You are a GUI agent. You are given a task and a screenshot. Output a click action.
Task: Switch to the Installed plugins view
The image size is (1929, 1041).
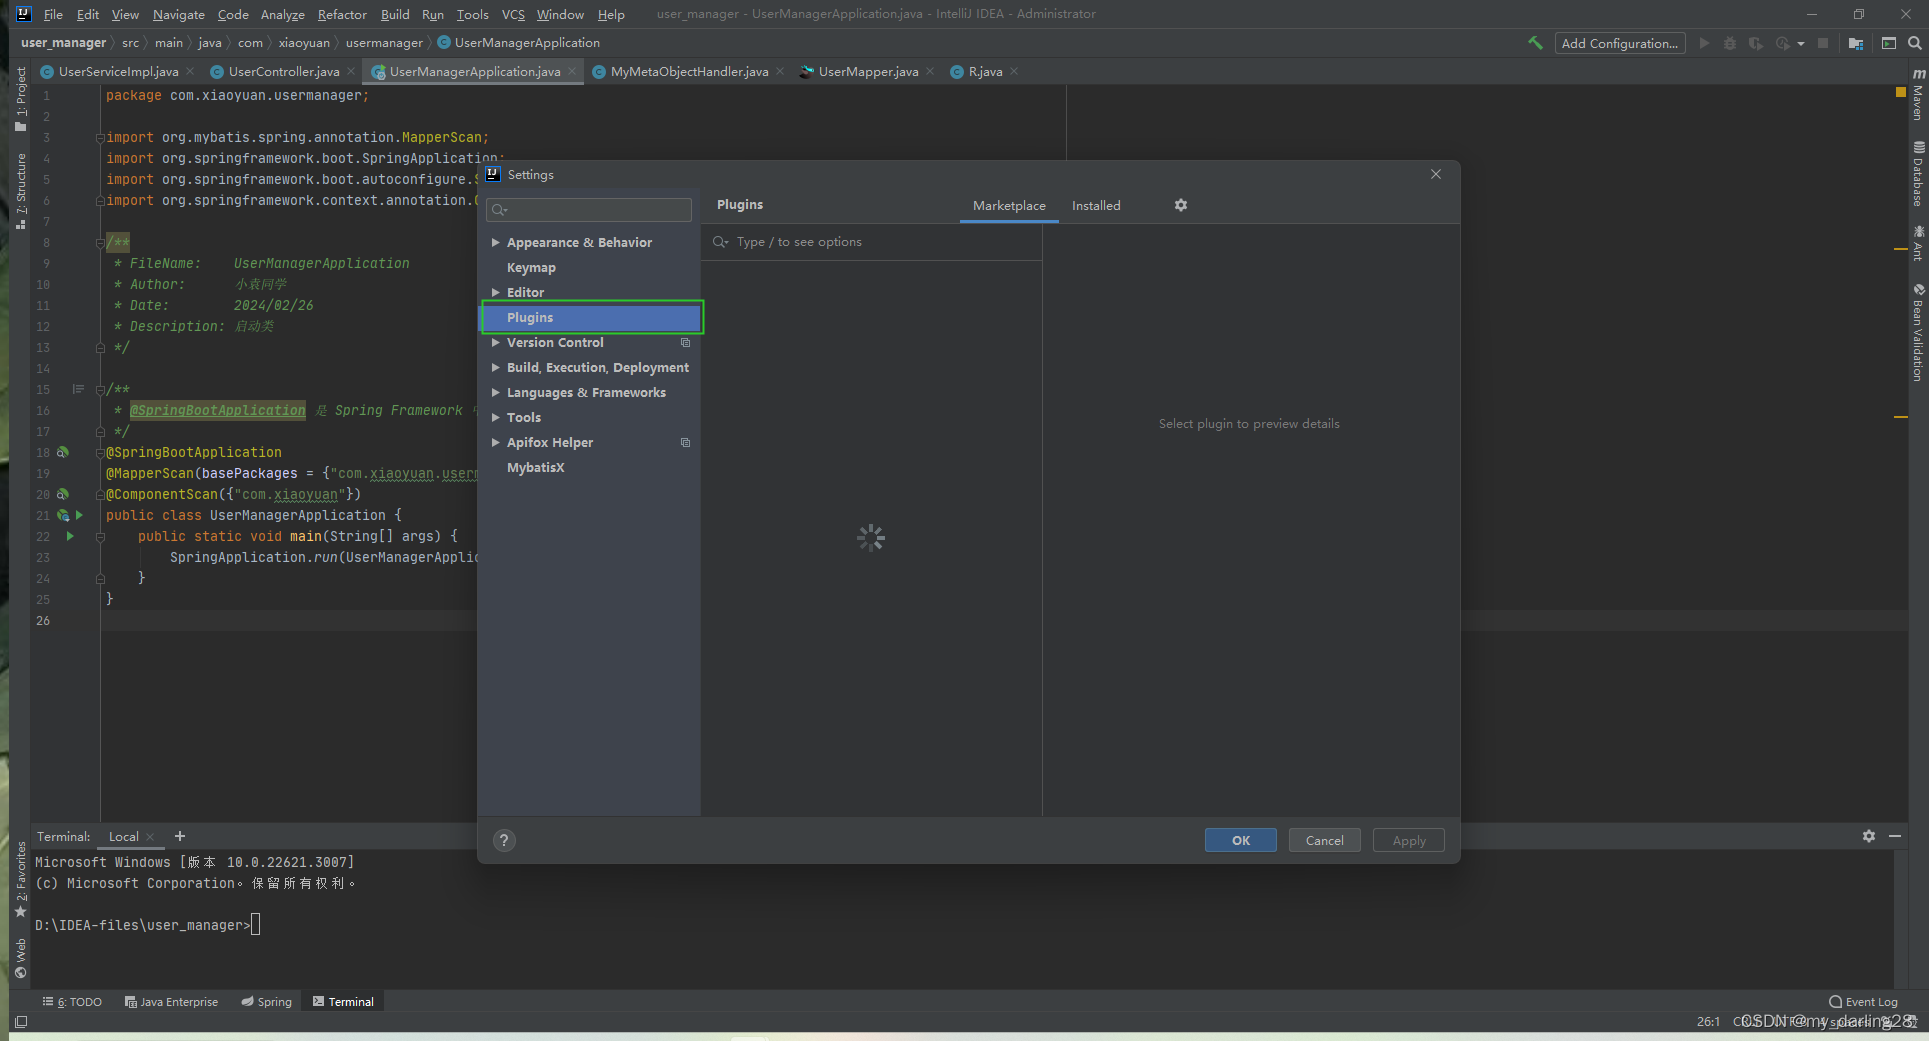pyautogui.click(x=1095, y=205)
